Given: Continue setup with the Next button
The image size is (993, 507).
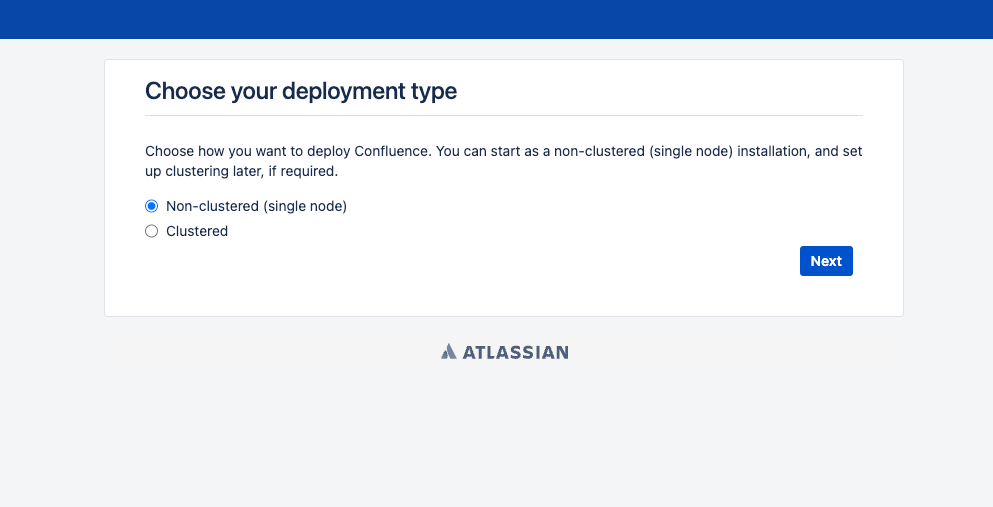Looking at the screenshot, I should click(826, 261).
